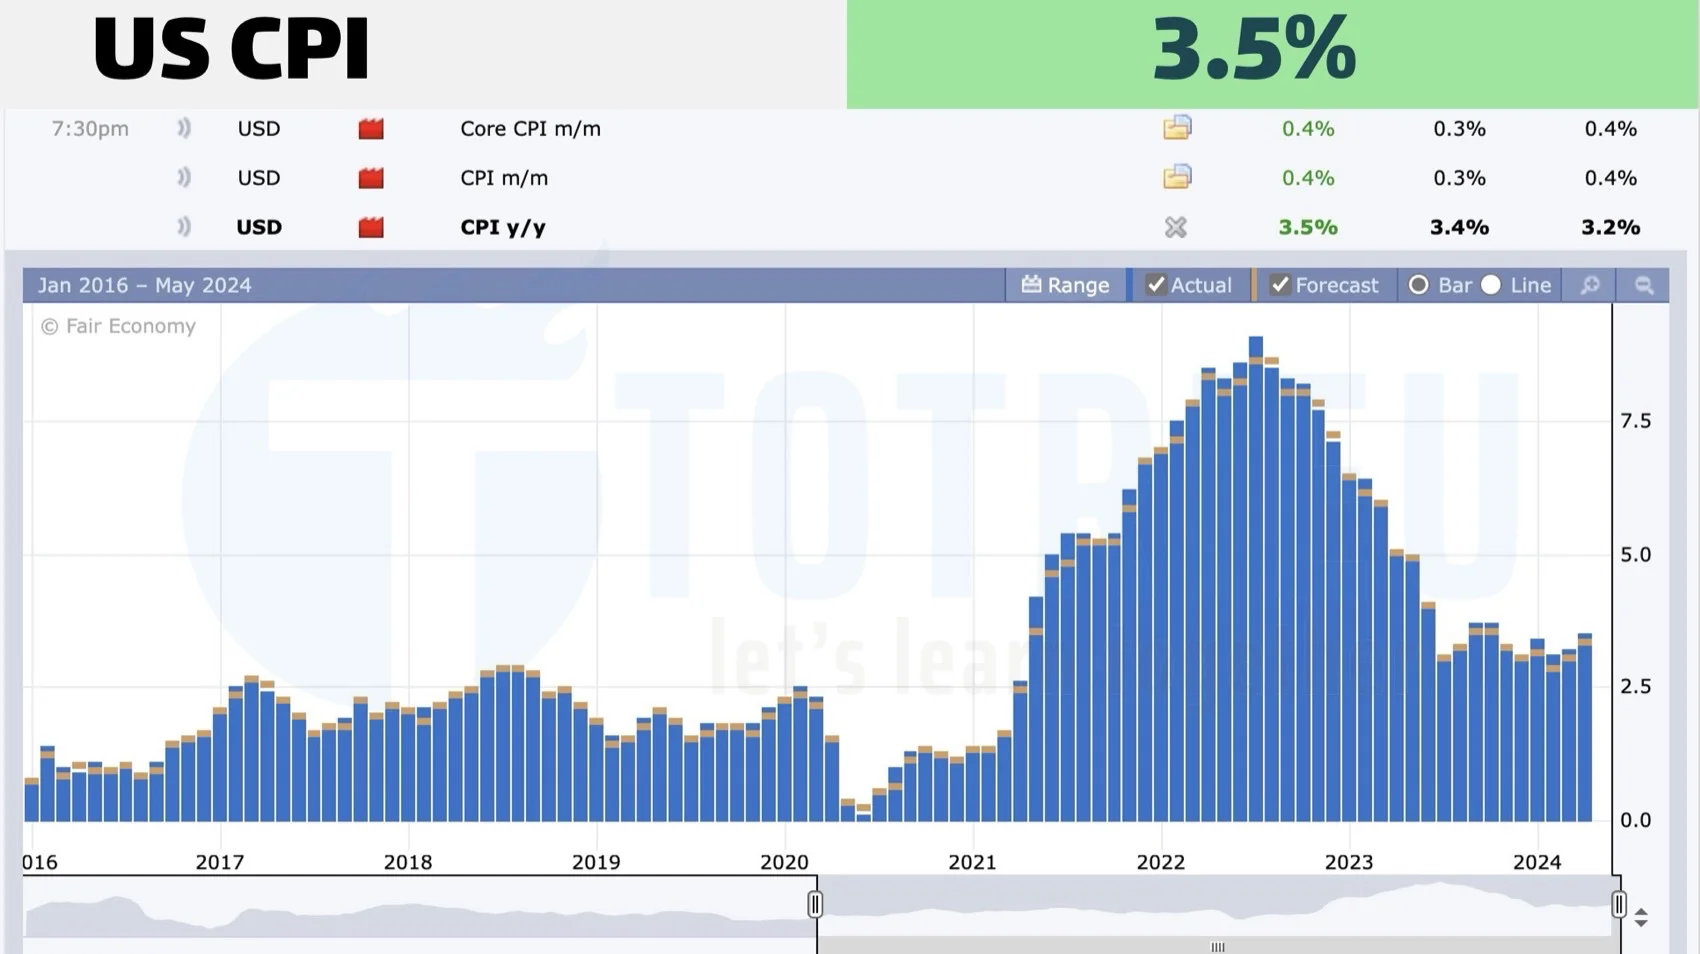Select the Bar chart radio button
1700x954 pixels.
[1418, 285]
